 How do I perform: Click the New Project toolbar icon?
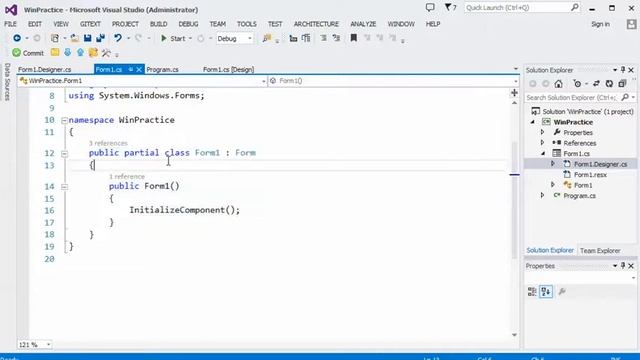55,38
